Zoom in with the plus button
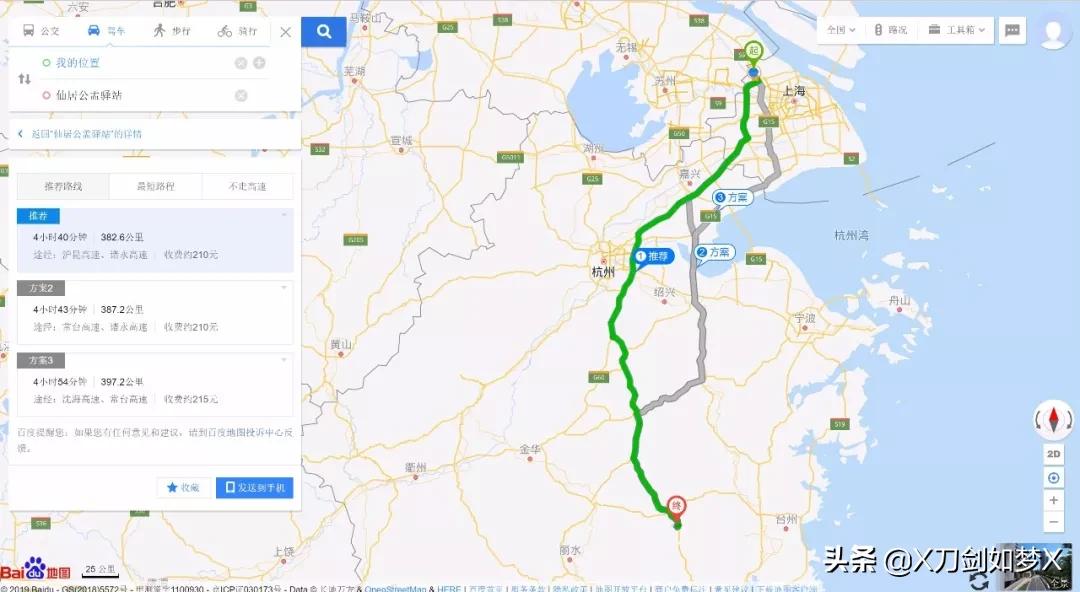 (x=1053, y=500)
